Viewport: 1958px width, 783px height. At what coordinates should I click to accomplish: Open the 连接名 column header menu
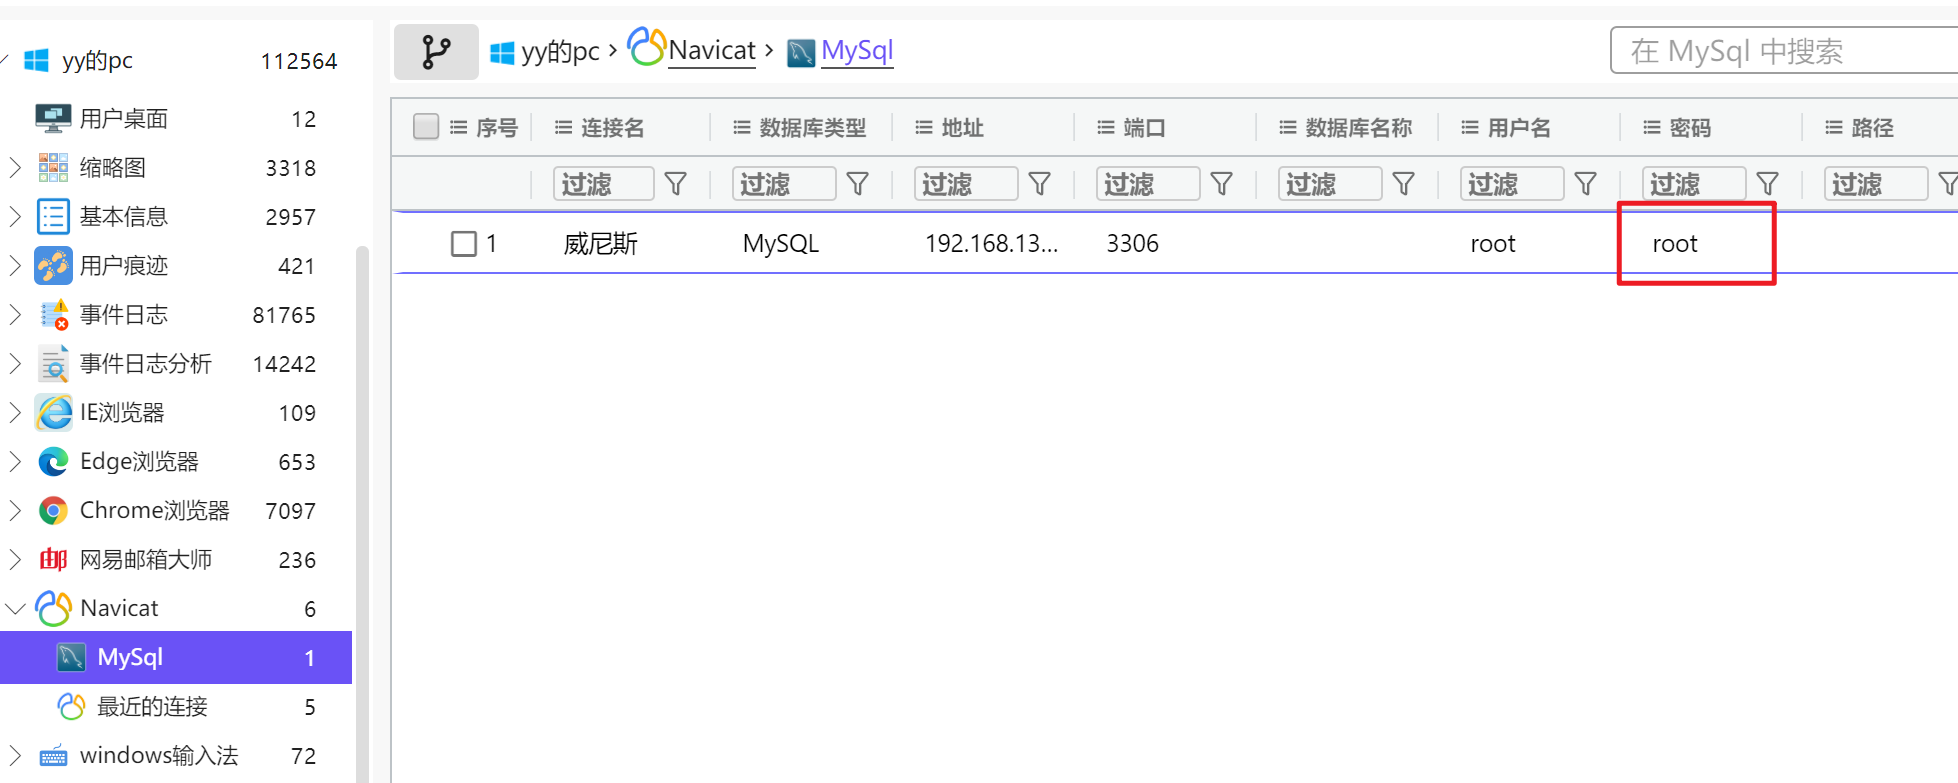click(x=563, y=127)
